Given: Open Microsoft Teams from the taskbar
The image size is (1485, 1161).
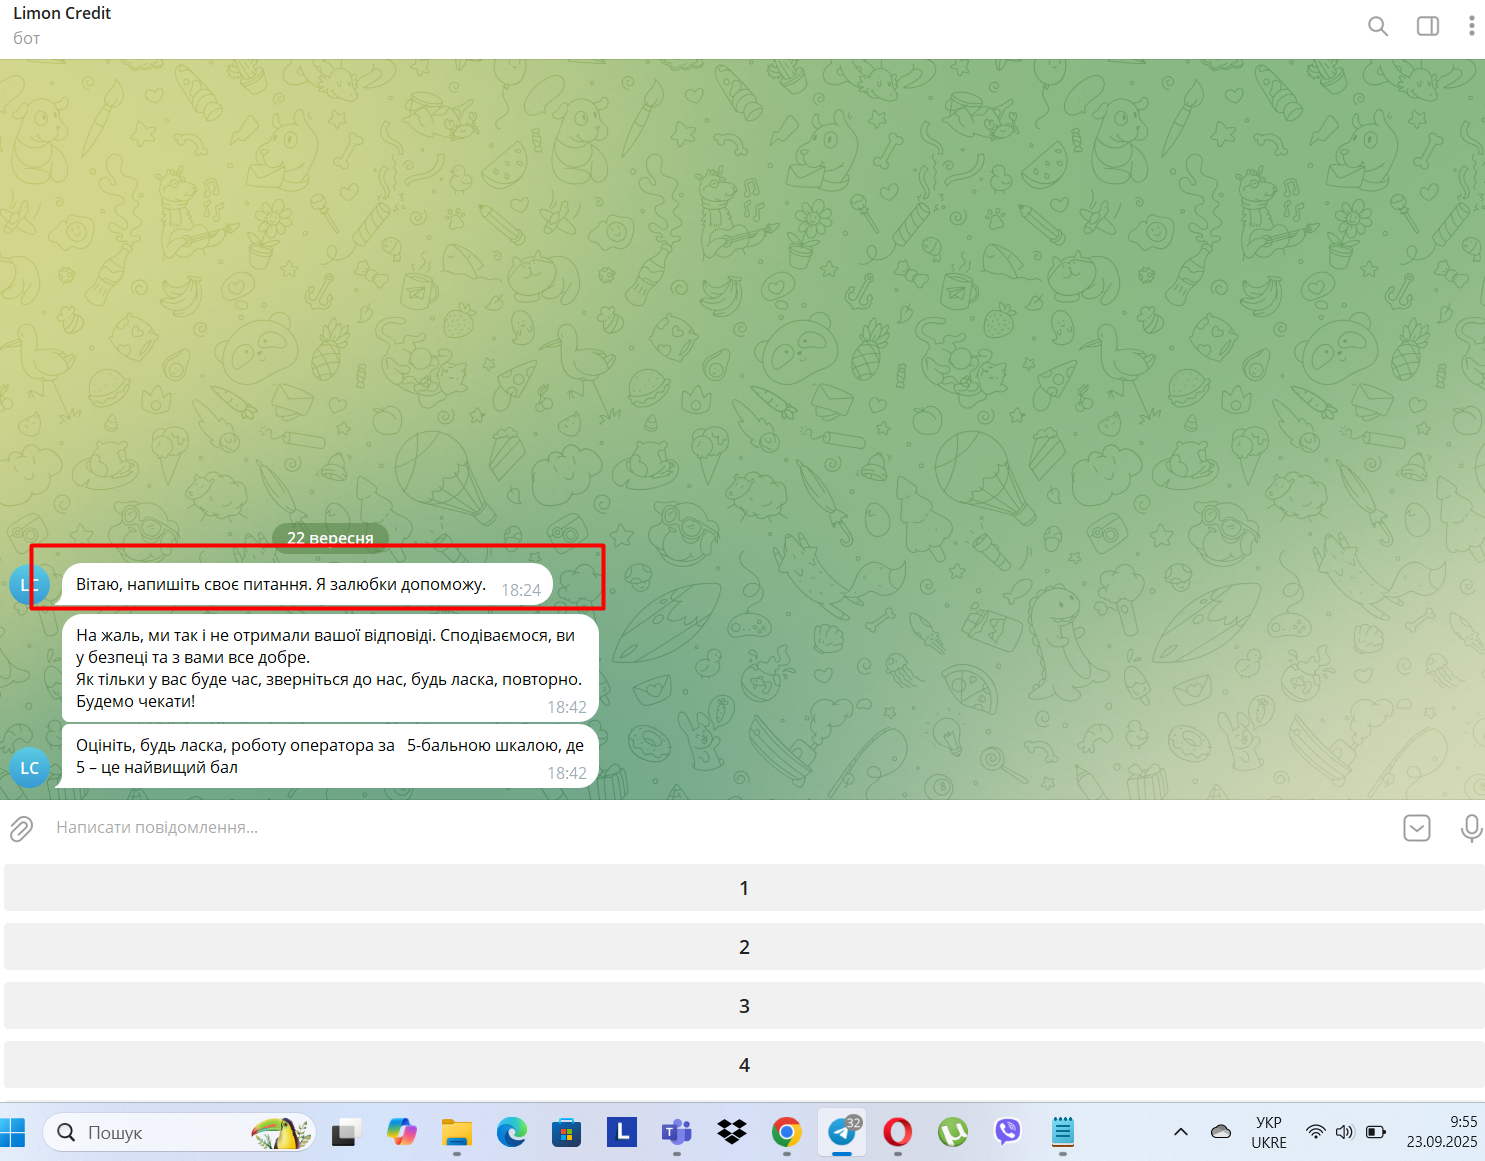Looking at the screenshot, I should coord(677,1132).
